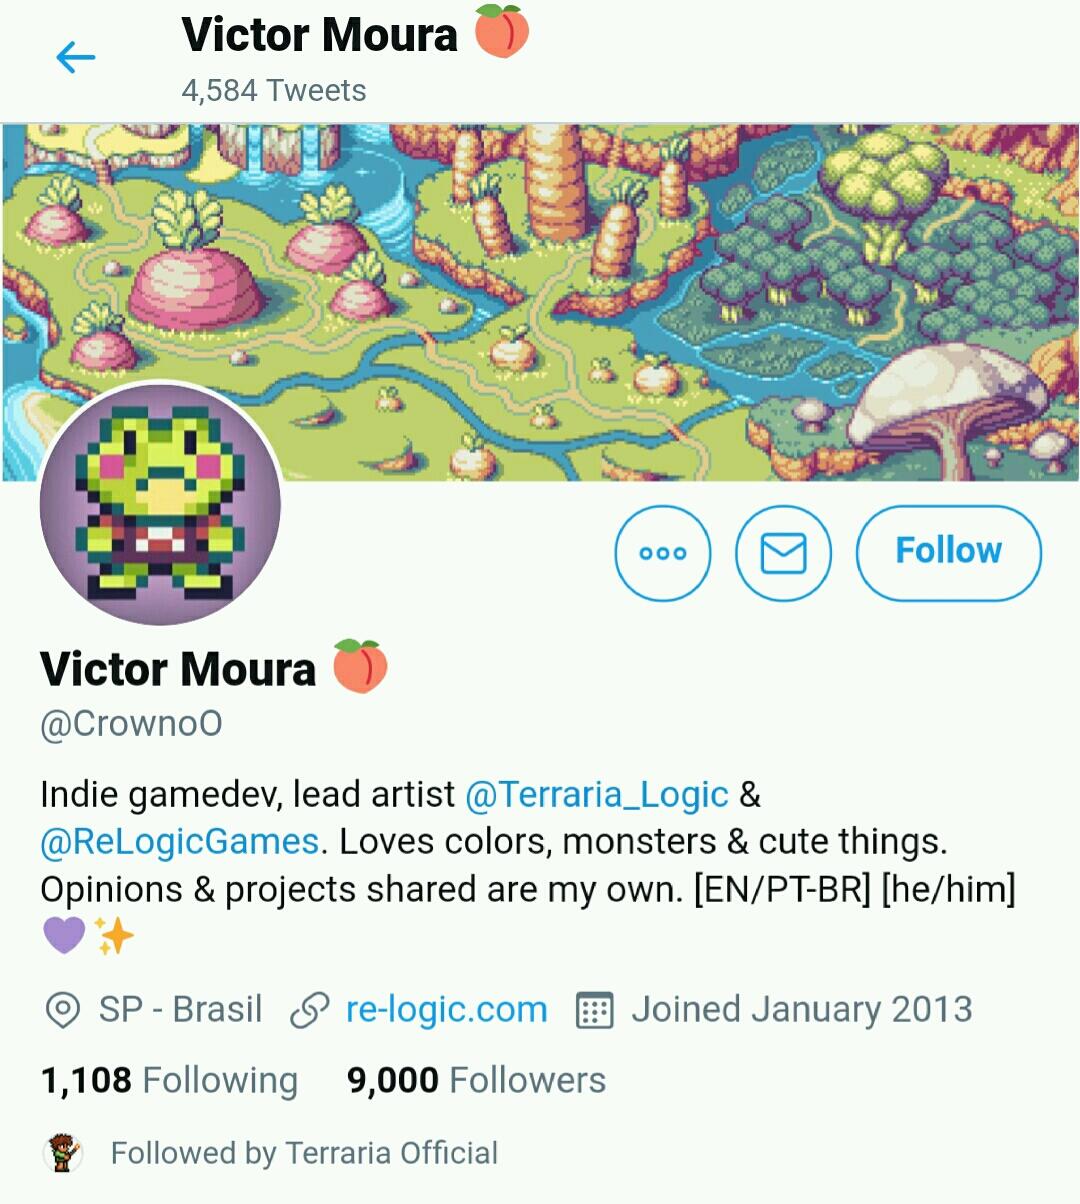Open the Terraria Official small avatar

pos(63,1153)
